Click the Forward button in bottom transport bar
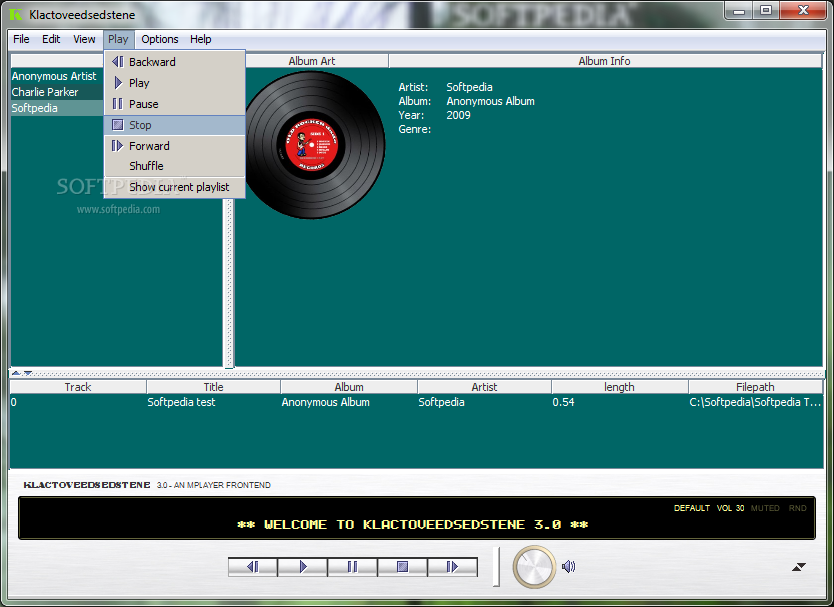Image resolution: width=834 pixels, height=607 pixels. coord(452,567)
